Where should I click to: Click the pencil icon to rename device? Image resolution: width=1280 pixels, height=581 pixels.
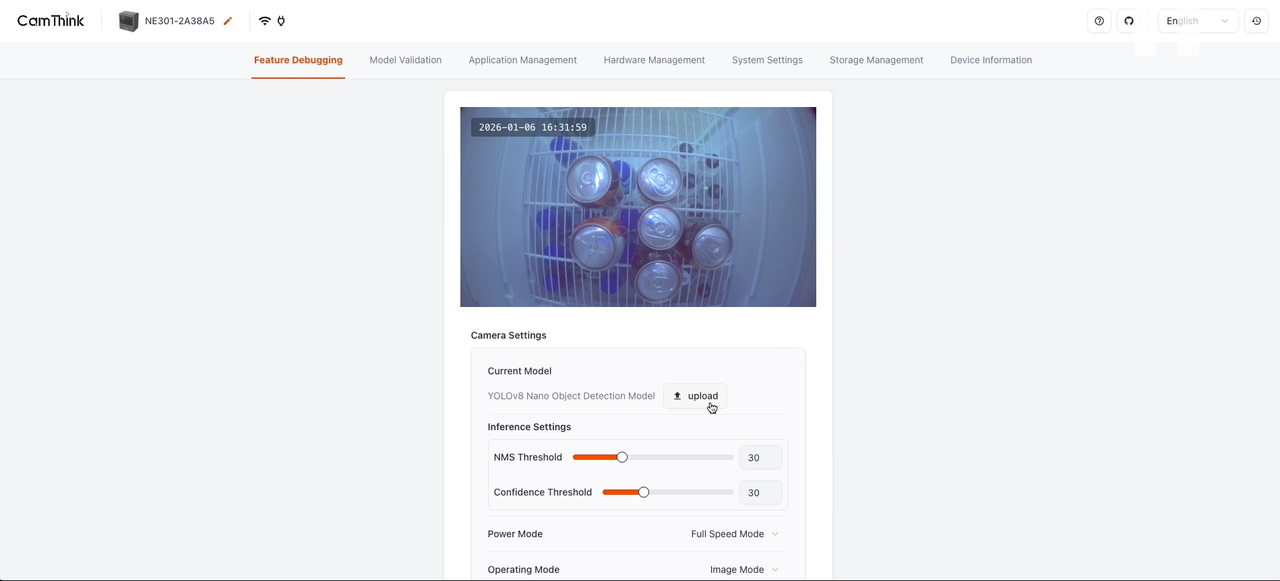(x=228, y=21)
